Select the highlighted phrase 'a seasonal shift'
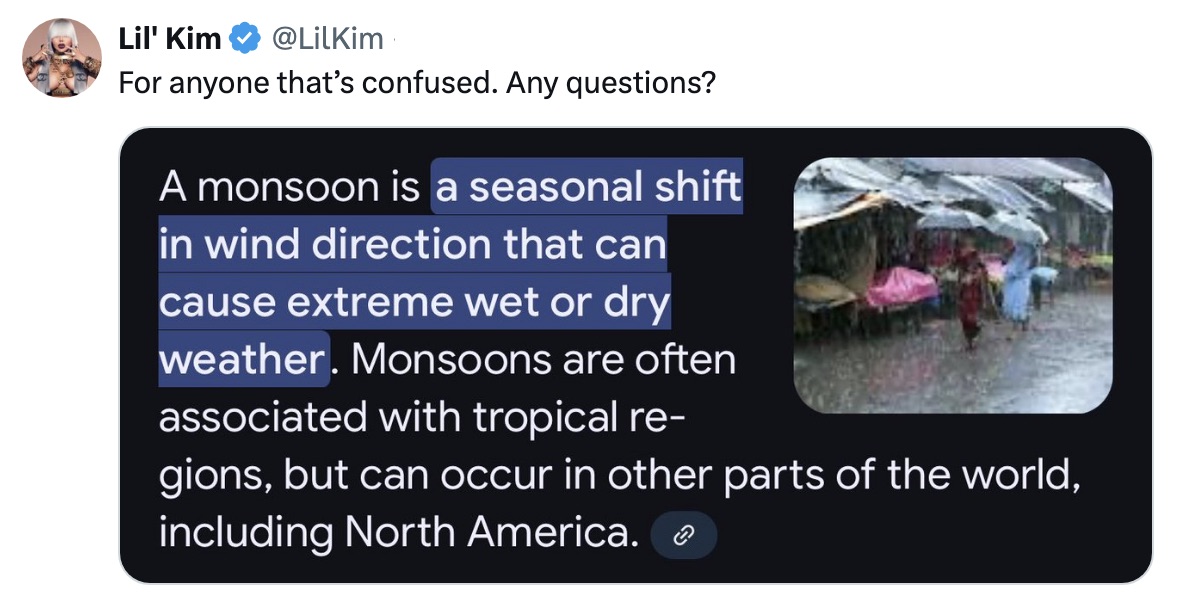 (x=588, y=187)
